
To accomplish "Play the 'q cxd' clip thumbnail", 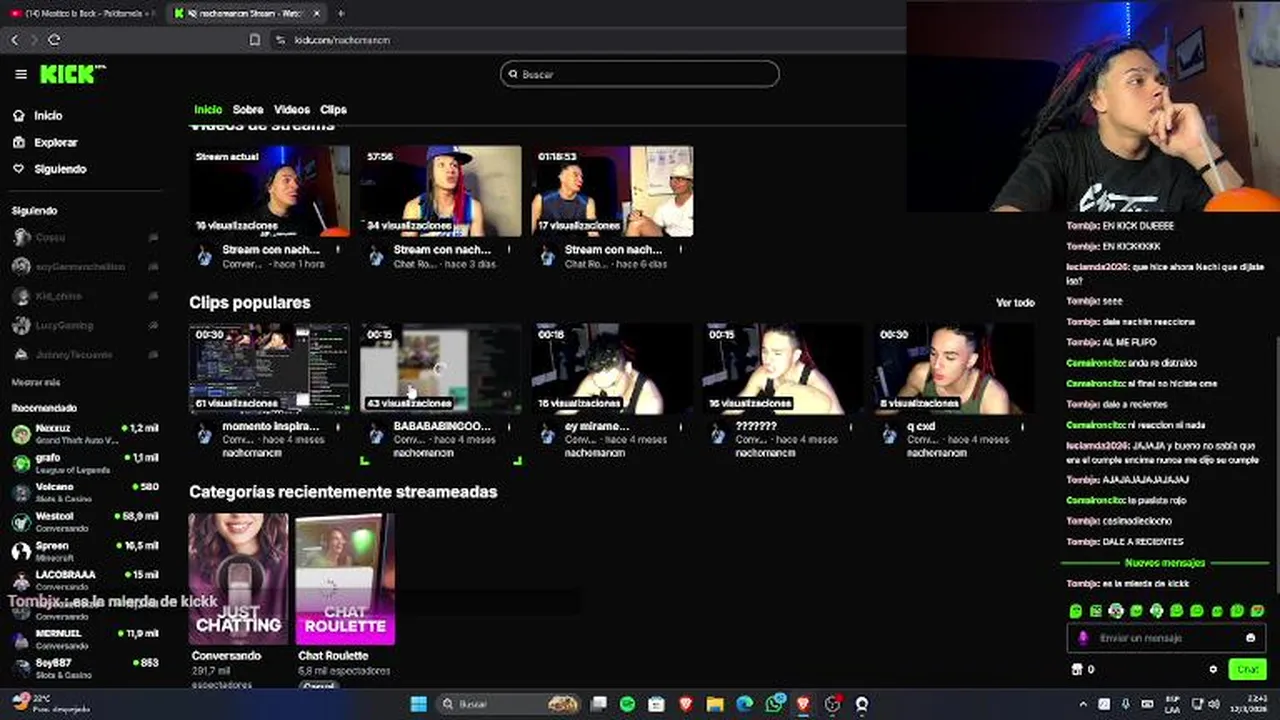I will coord(954,369).
